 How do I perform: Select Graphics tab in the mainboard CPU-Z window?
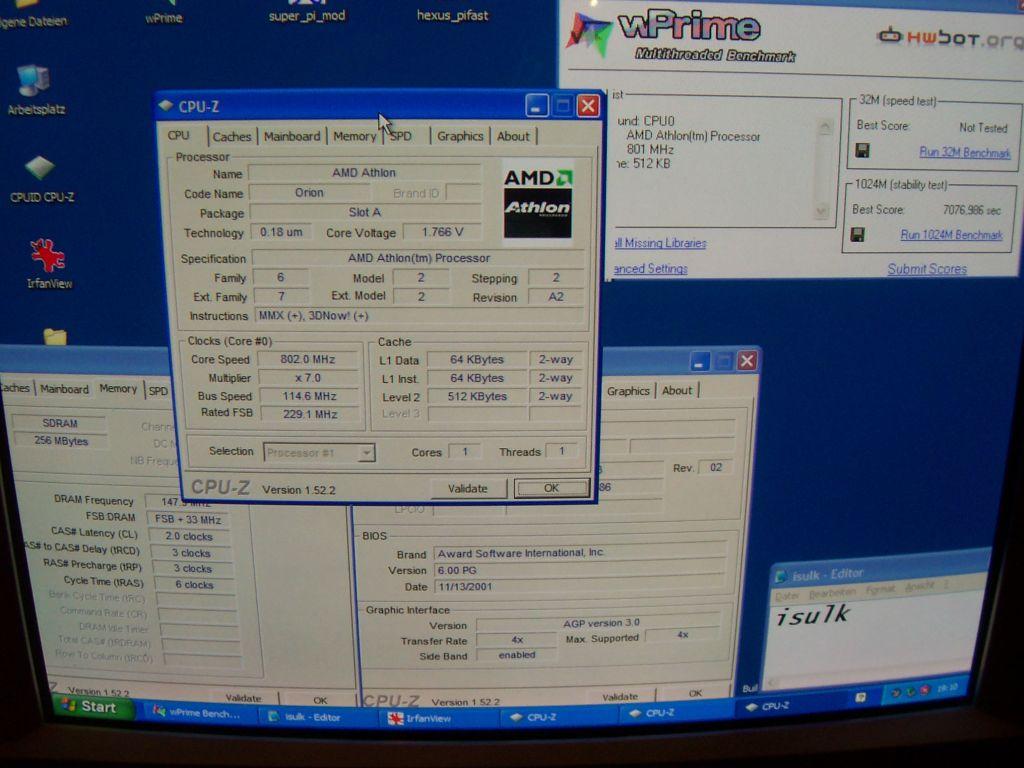point(628,391)
